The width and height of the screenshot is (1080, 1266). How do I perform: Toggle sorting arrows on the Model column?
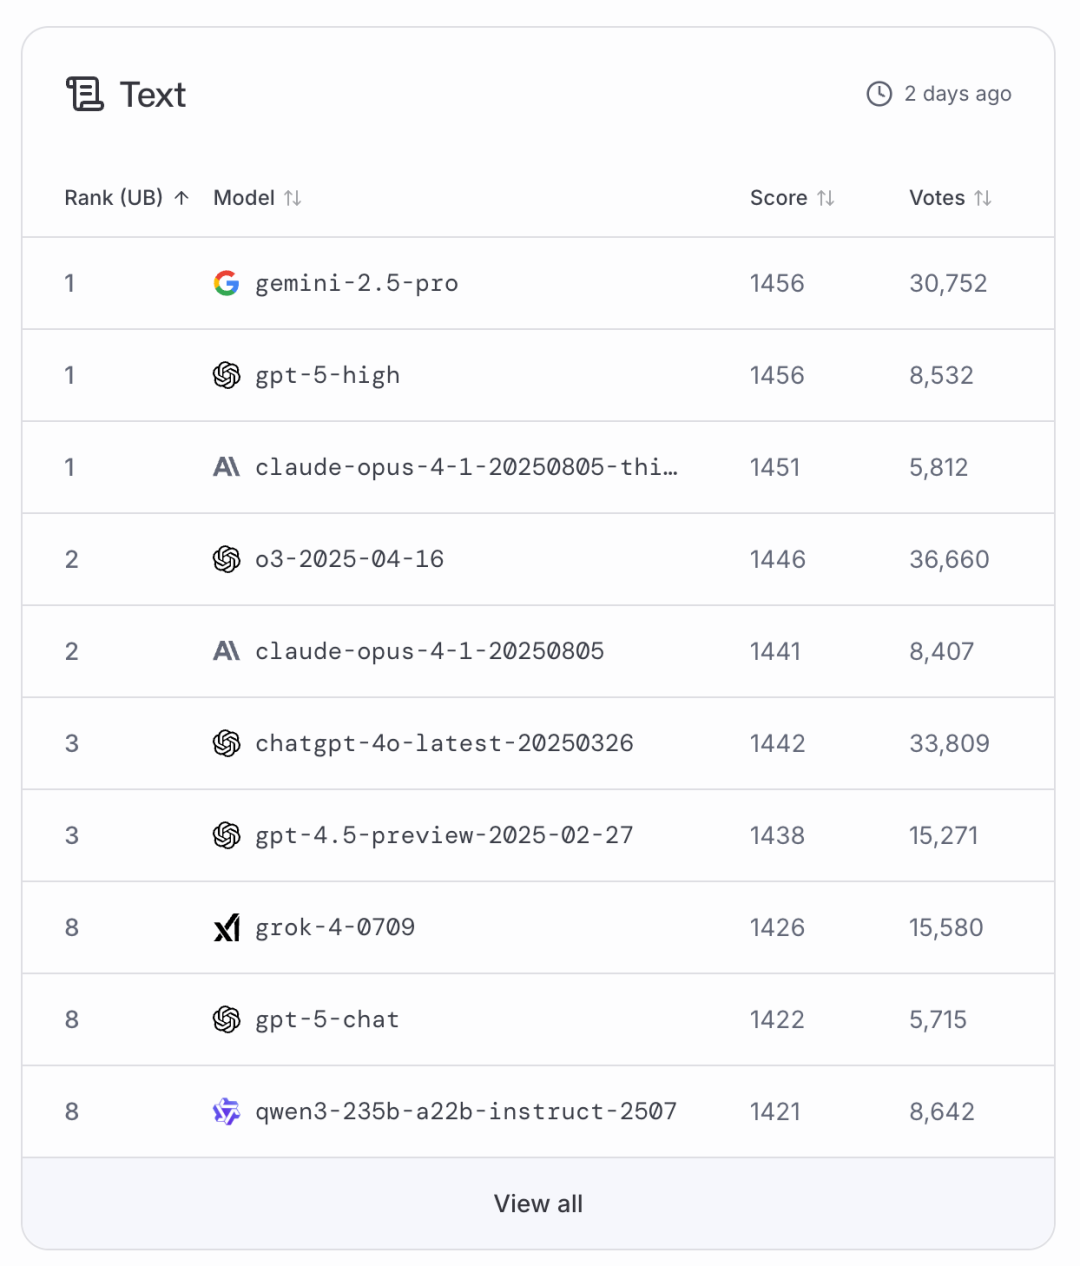(x=292, y=198)
